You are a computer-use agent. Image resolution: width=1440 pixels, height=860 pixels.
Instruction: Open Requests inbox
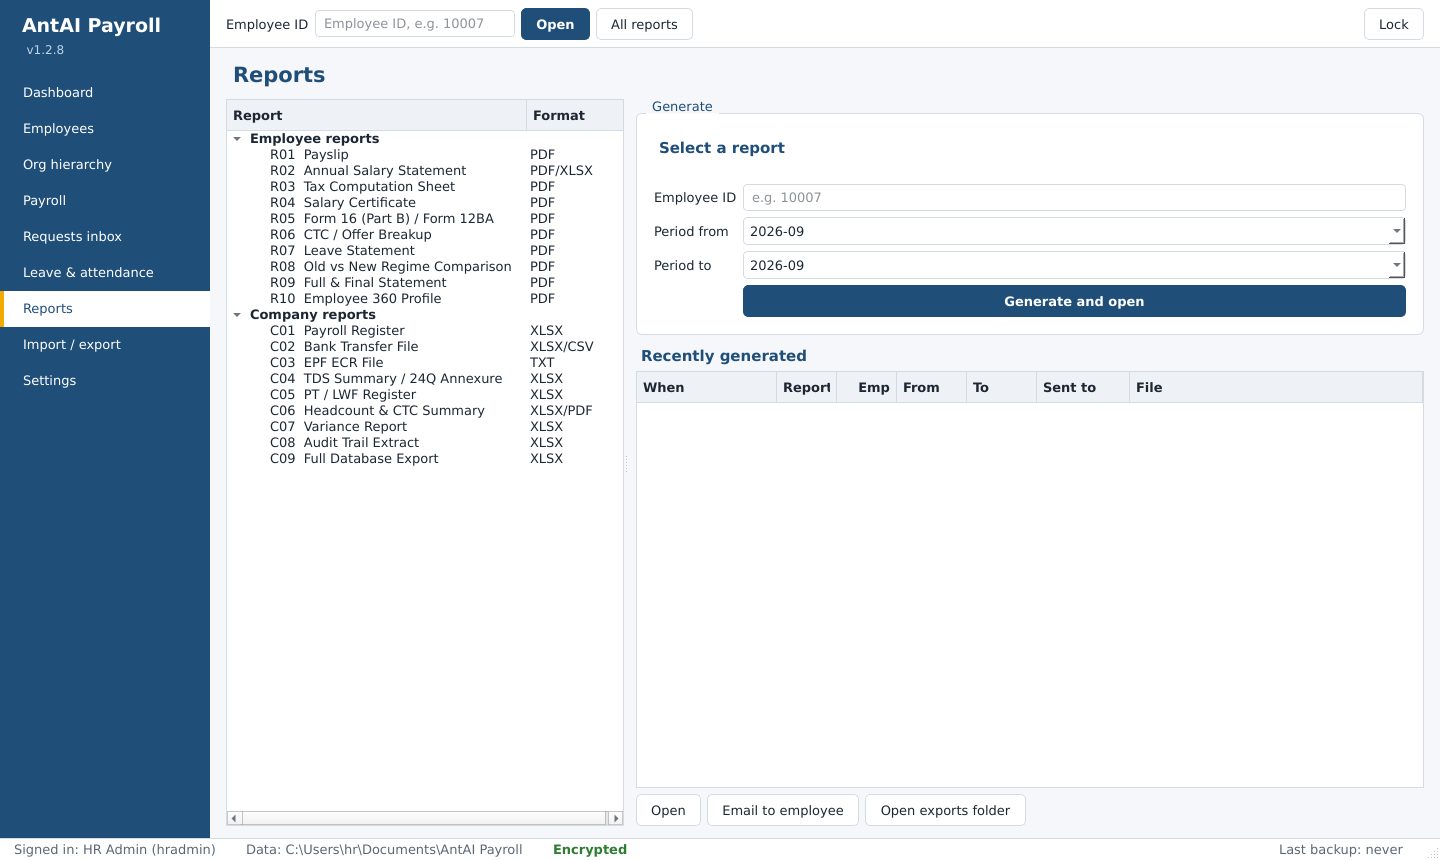tap(105, 236)
